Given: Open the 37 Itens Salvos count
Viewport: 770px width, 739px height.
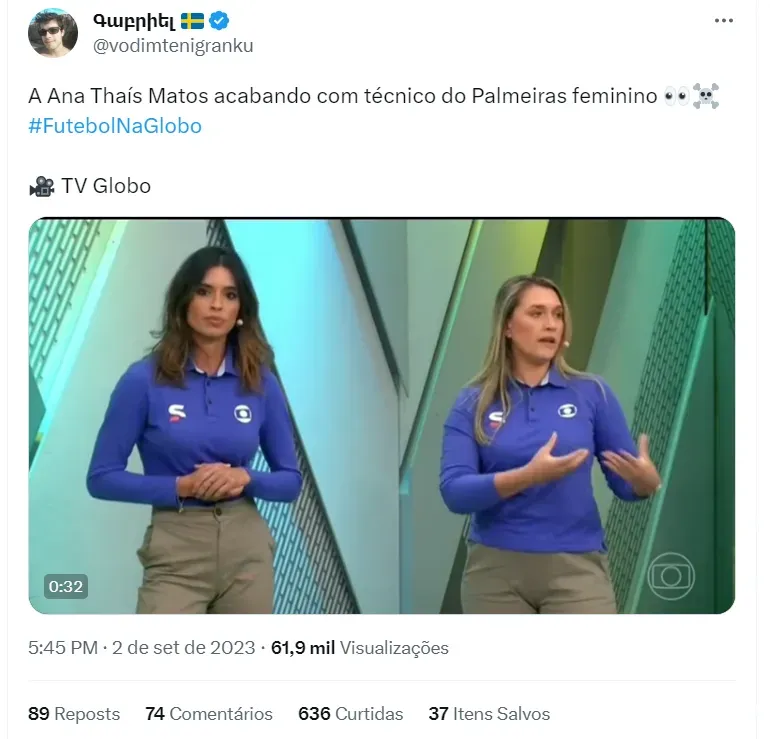Looking at the screenshot, I should [489, 713].
